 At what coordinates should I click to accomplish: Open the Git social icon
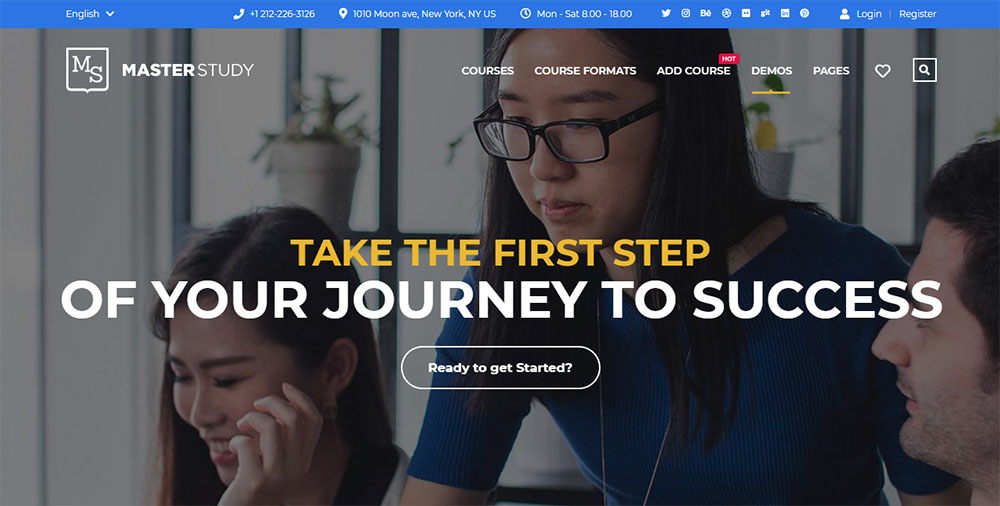tap(765, 13)
